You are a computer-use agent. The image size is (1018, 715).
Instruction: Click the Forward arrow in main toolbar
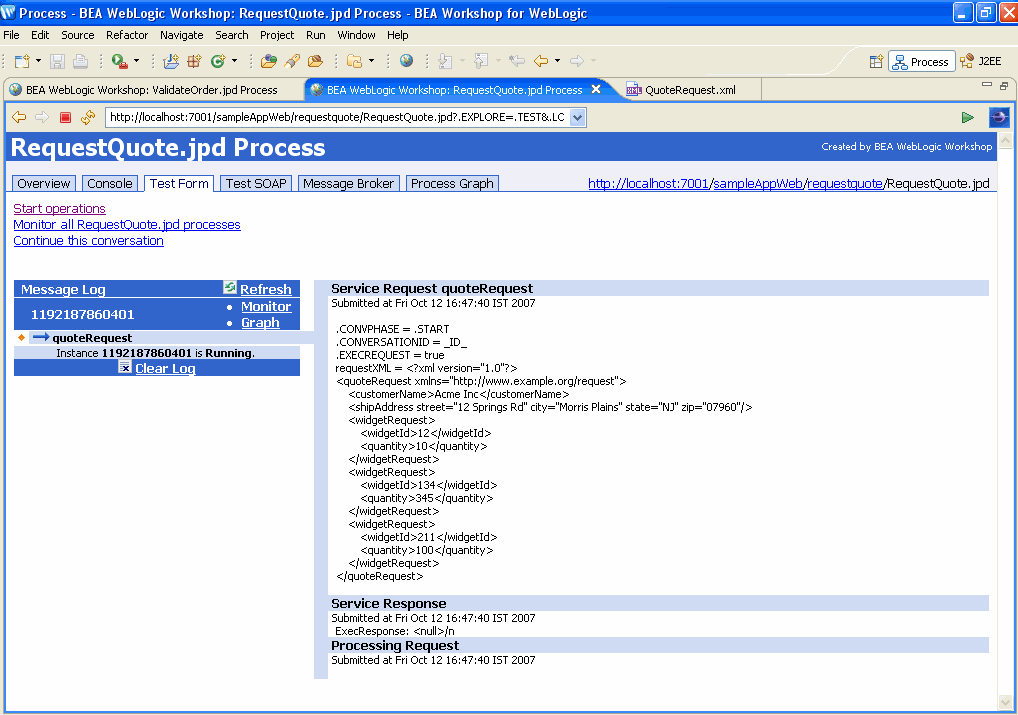577,61
